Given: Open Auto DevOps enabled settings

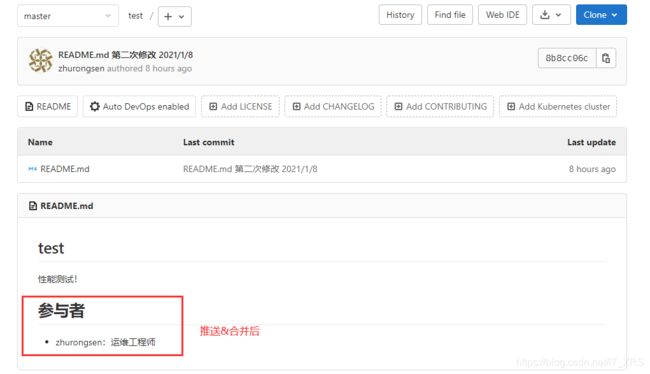Looking at the screenshot, I should click(x=139, y=107).
